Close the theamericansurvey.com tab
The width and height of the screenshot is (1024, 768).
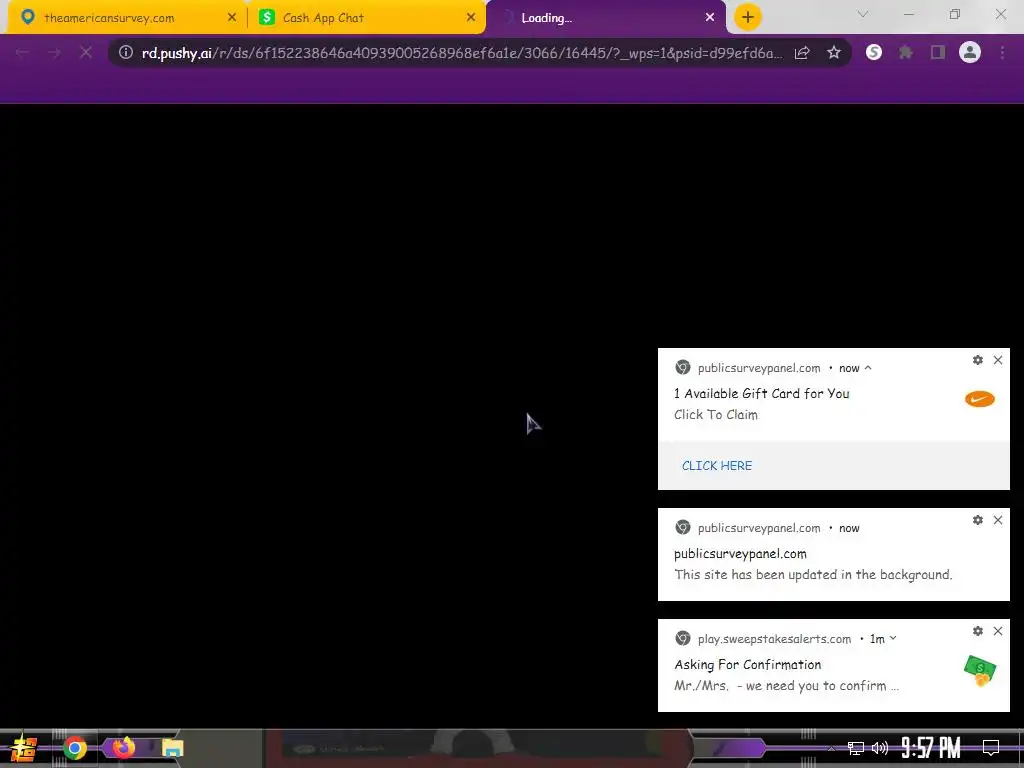(232, 18)
